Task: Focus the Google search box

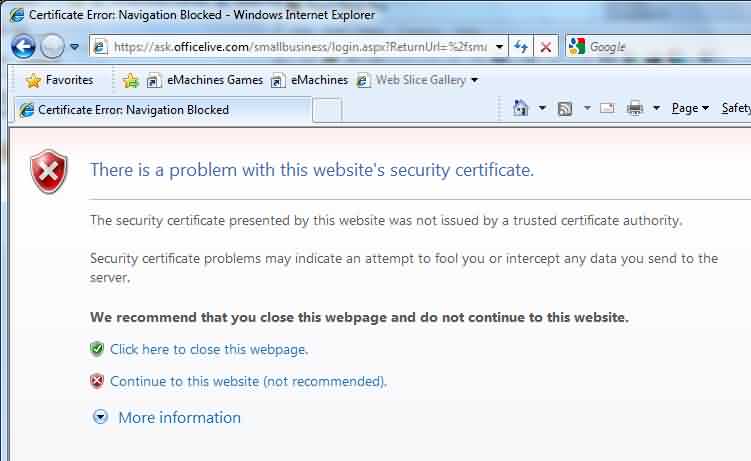Action: pos(668,47)
